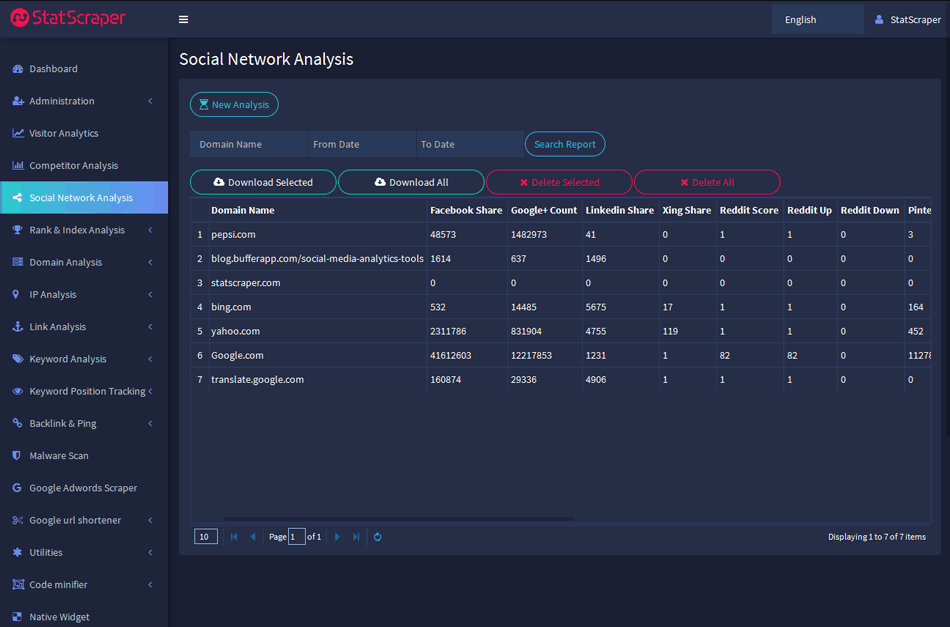This screenshot has height=627, width=950.
Task: Click the Download Selected button
Action: (x=263, y=182)
